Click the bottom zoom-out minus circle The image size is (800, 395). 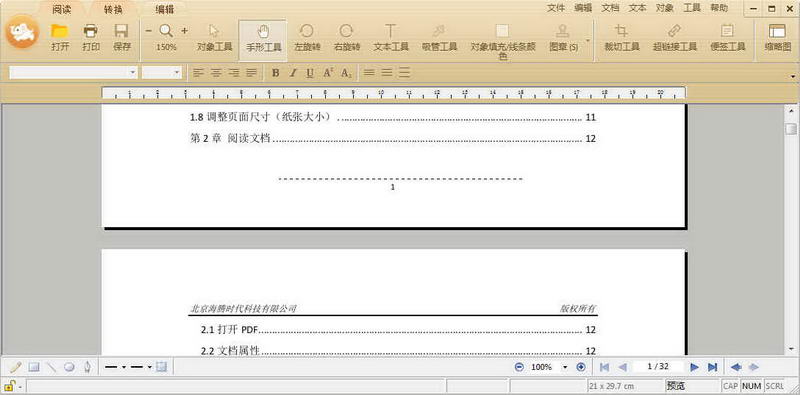(519, 367)
